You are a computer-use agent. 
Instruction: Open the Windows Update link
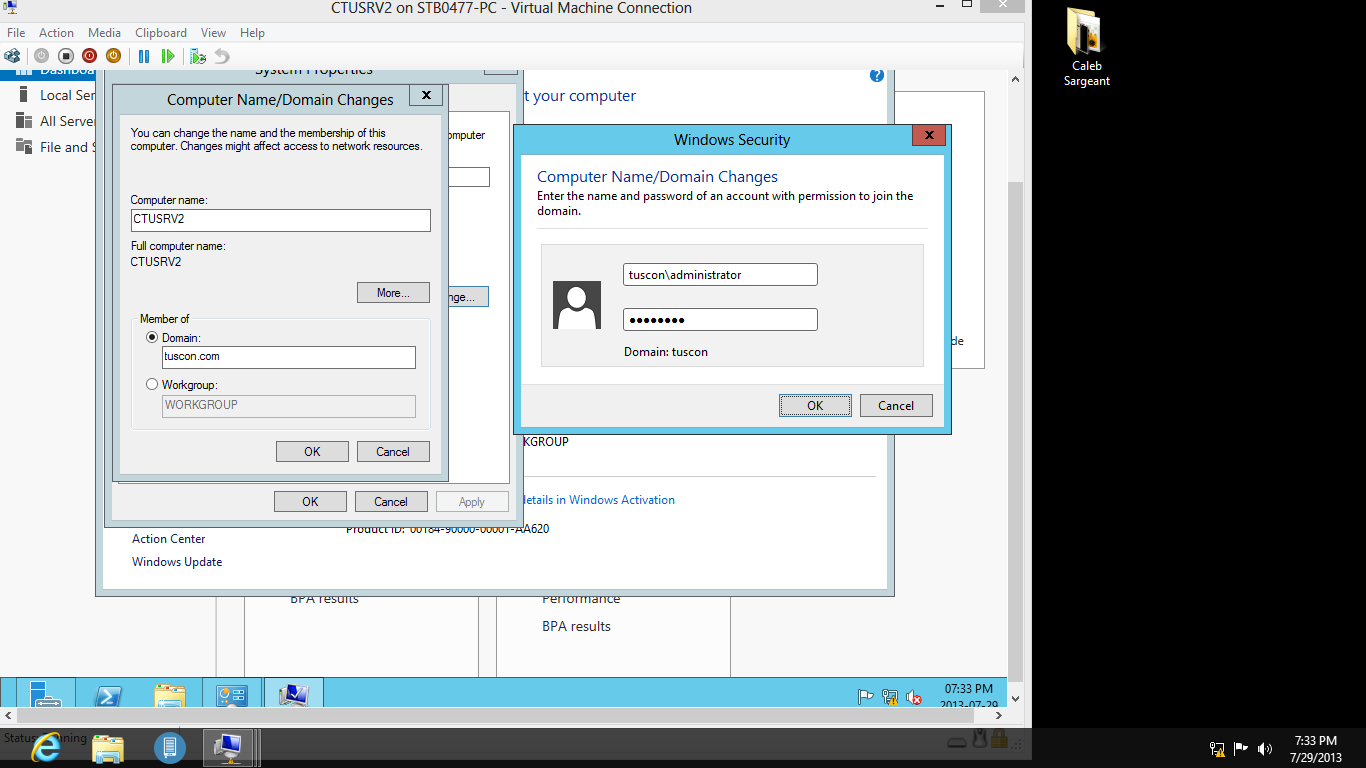(x=177, y=562)
